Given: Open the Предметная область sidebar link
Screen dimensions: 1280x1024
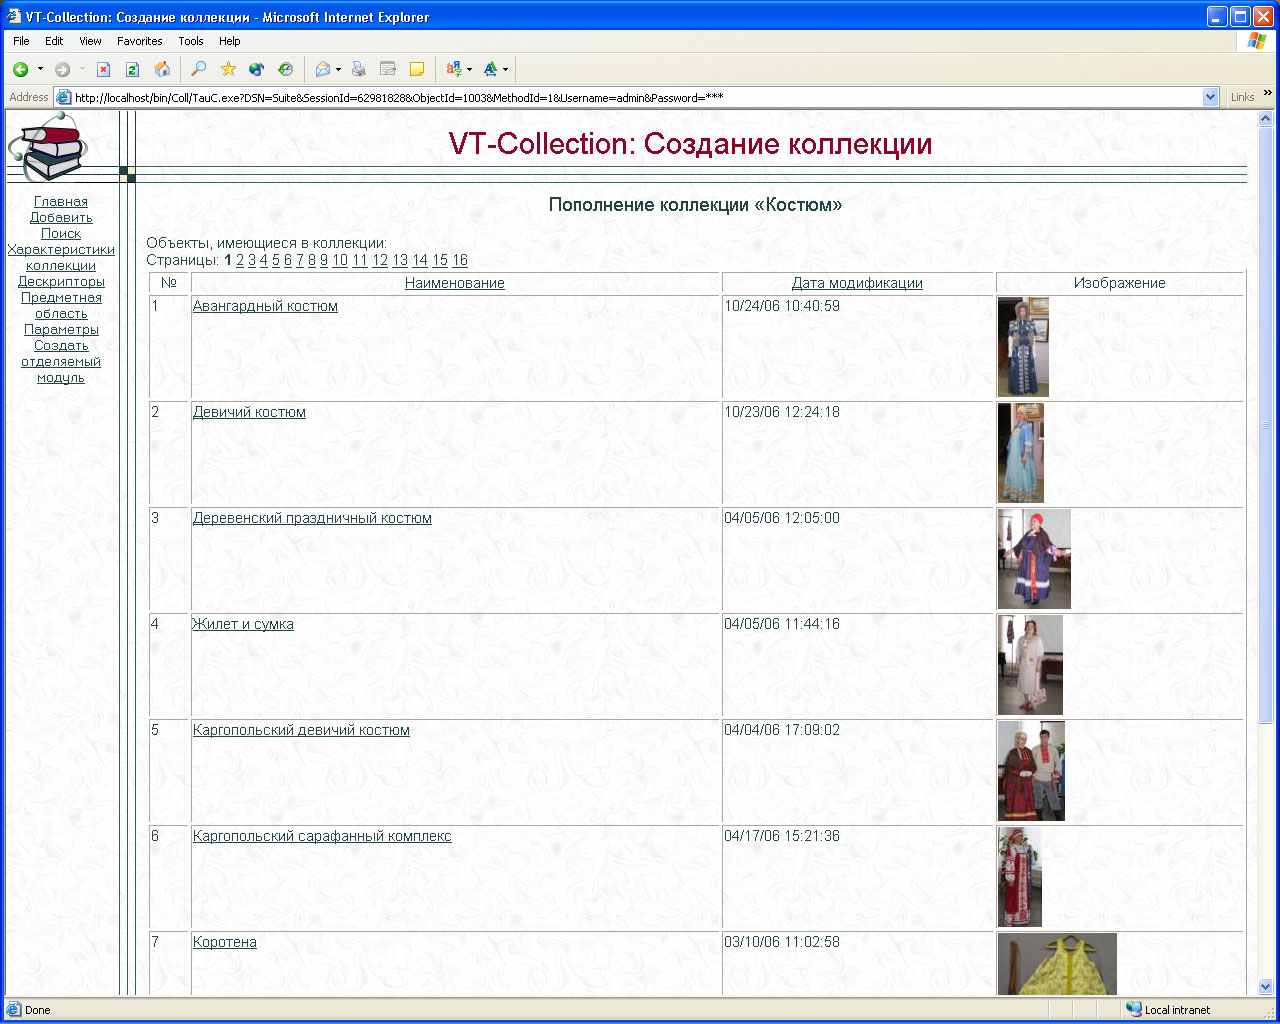Looking at the screenshot, I should (x=61, y=305).
